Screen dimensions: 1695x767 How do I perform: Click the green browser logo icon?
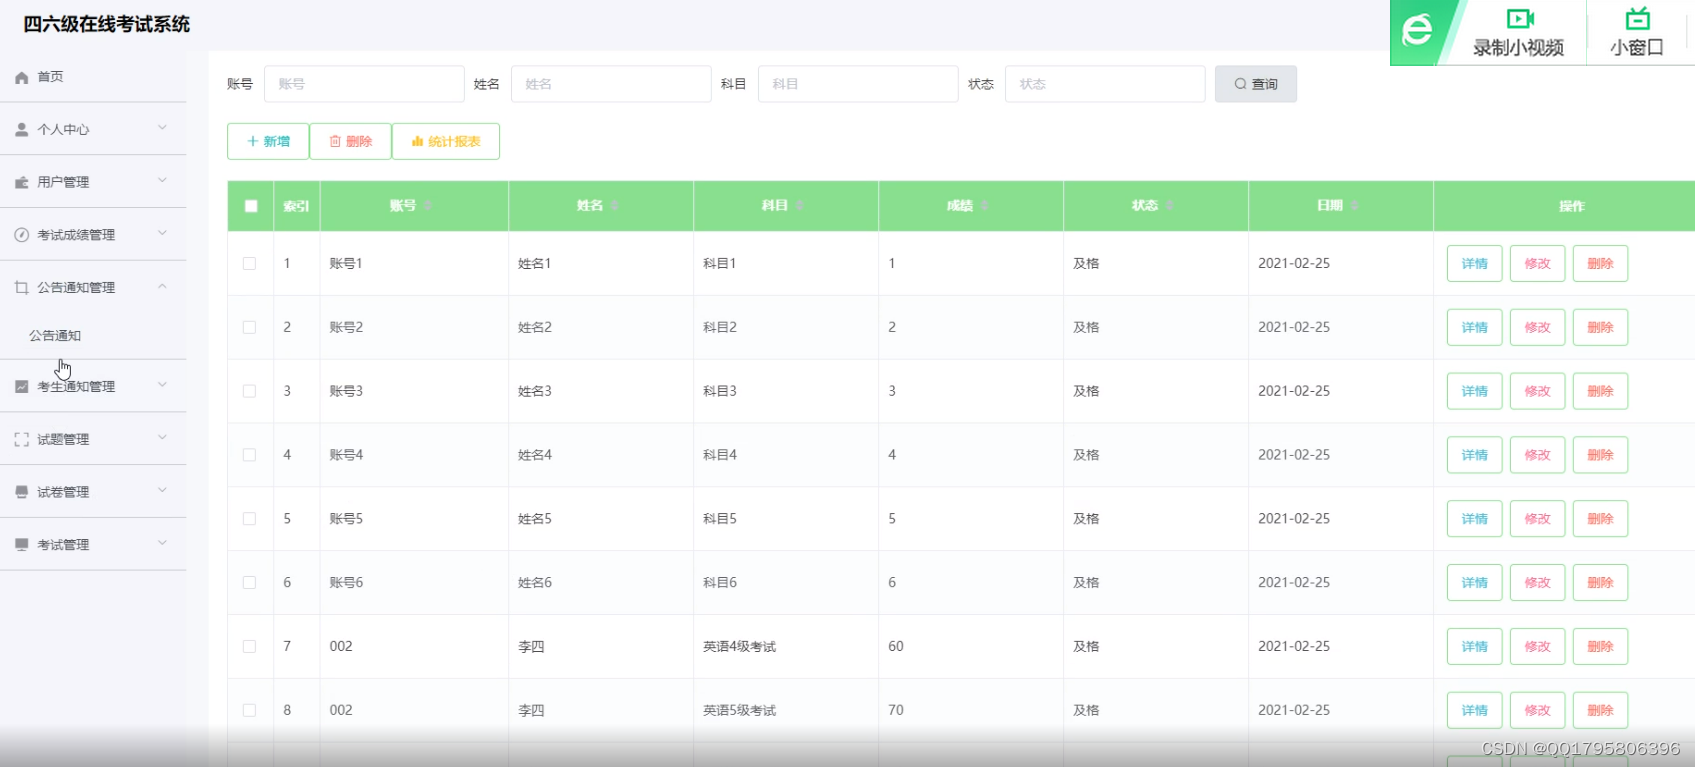[x=1417, y=31]
